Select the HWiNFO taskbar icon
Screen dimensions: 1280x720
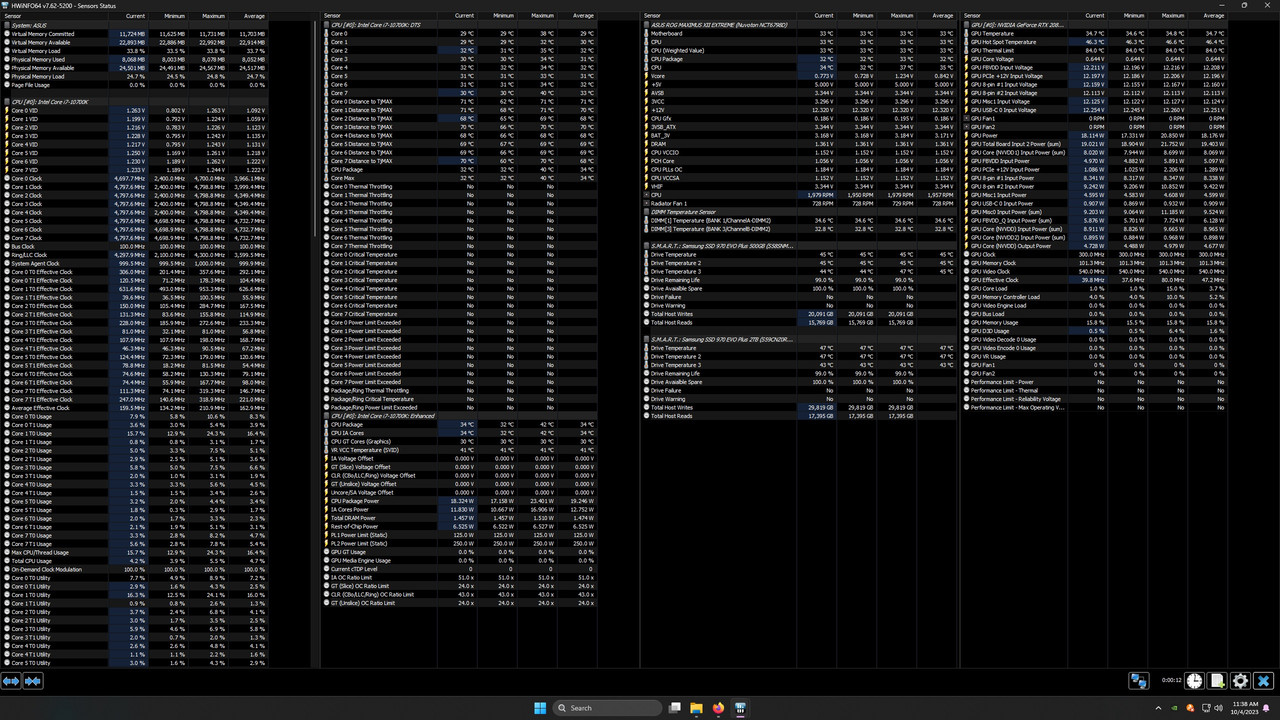click(x=741, y=708)
